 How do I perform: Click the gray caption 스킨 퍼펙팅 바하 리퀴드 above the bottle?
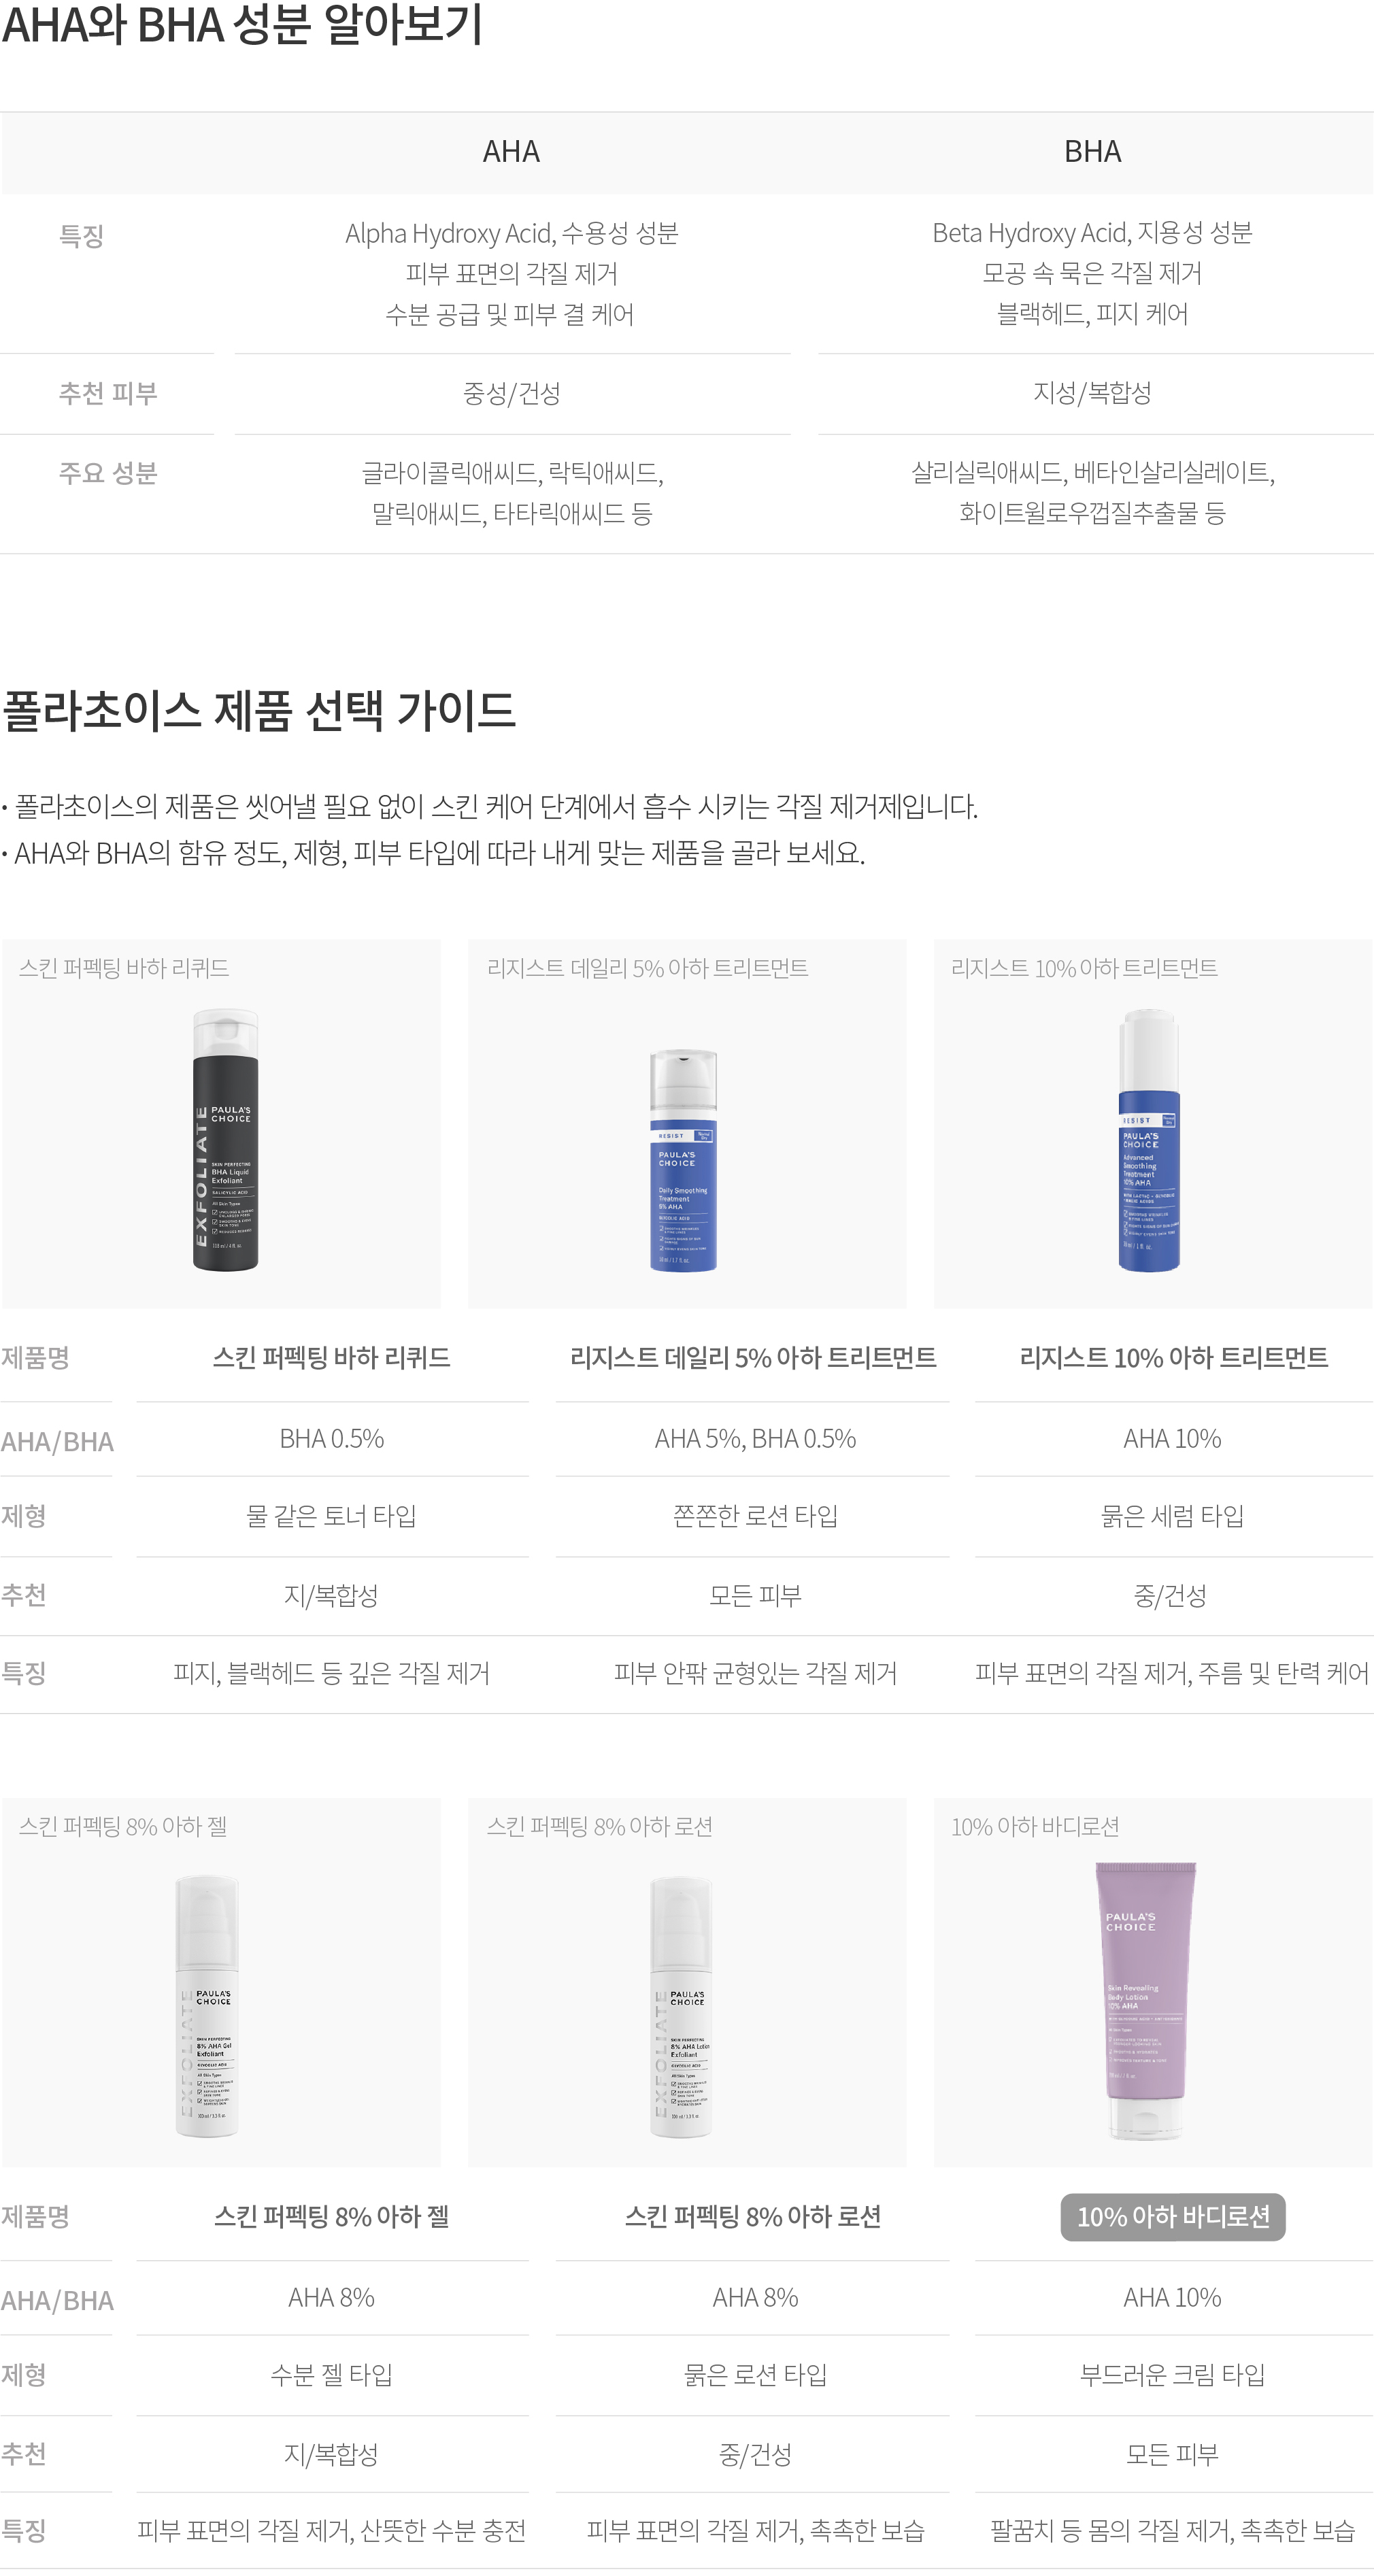(x=124, y=968)
